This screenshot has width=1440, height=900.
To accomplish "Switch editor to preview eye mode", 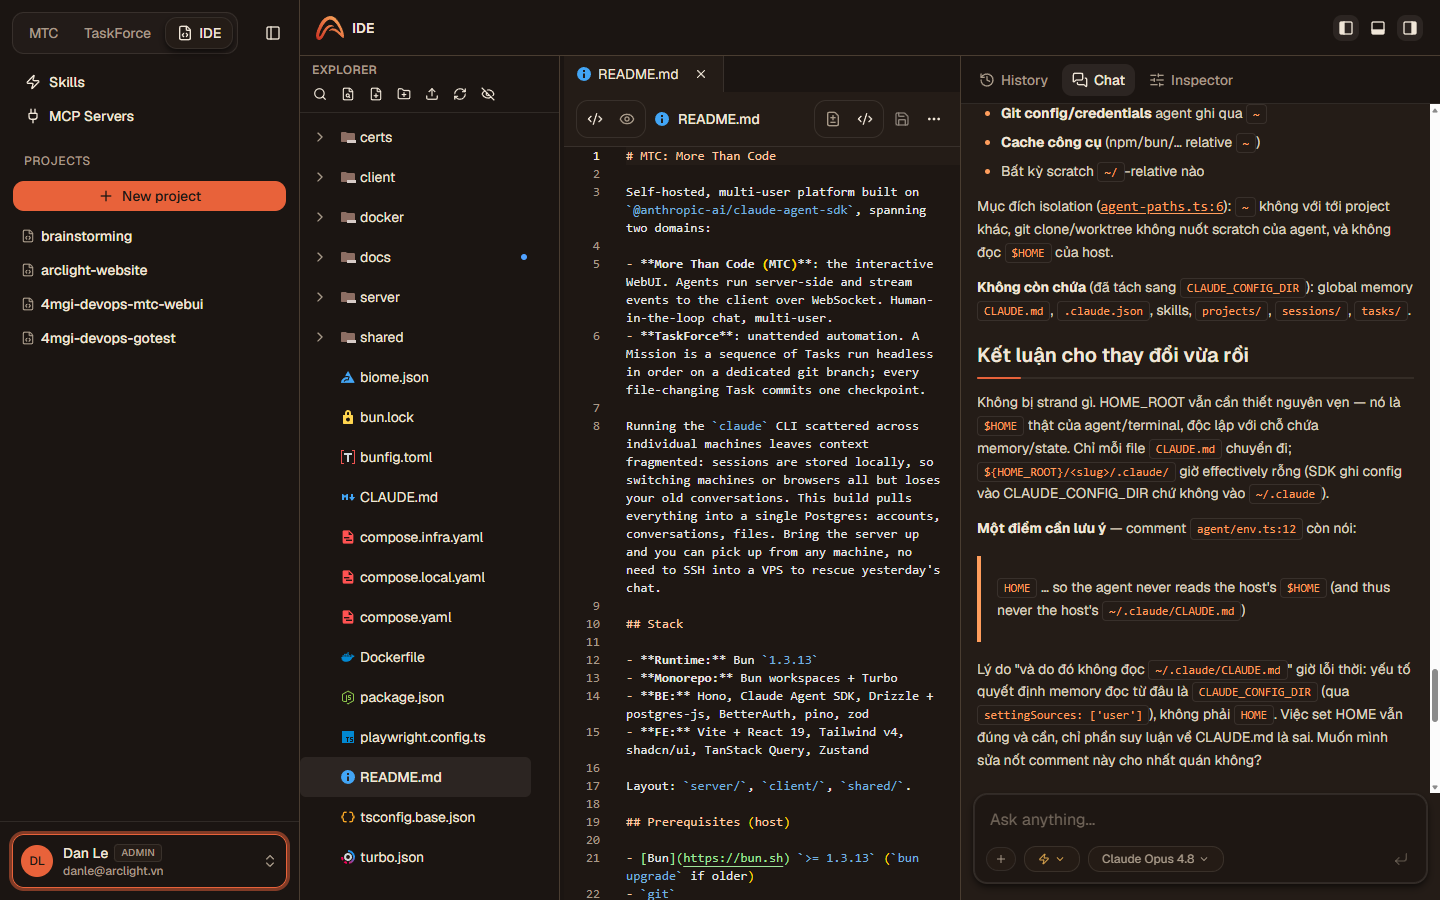I will click(x=627, y=119).
